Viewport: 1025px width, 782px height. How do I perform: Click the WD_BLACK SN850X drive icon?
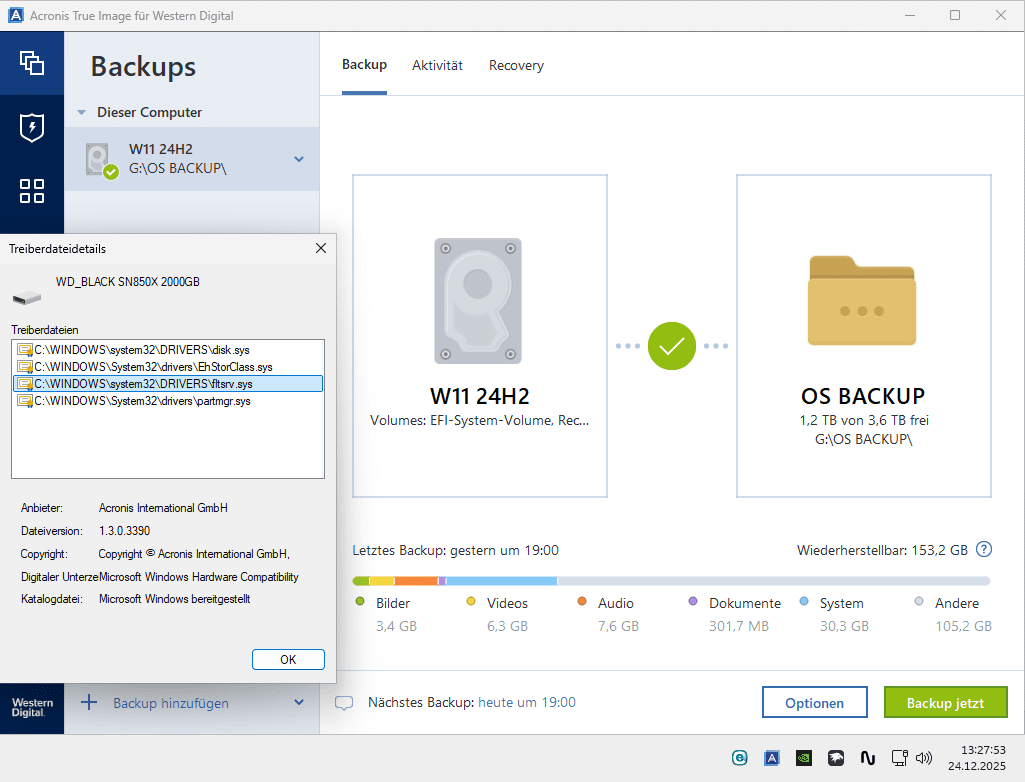pyautogui.click(x=27, y=298)
